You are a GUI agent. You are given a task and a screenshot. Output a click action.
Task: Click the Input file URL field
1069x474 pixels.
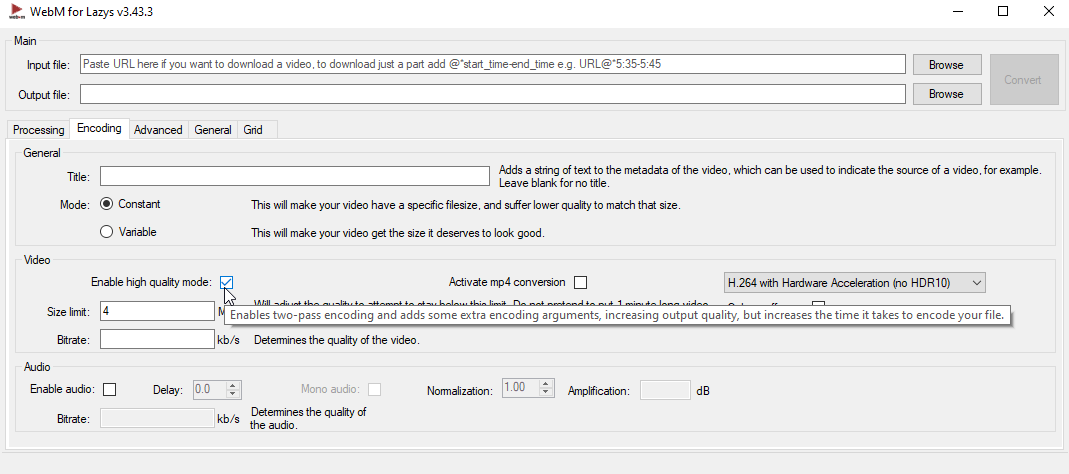pos(492,65)
